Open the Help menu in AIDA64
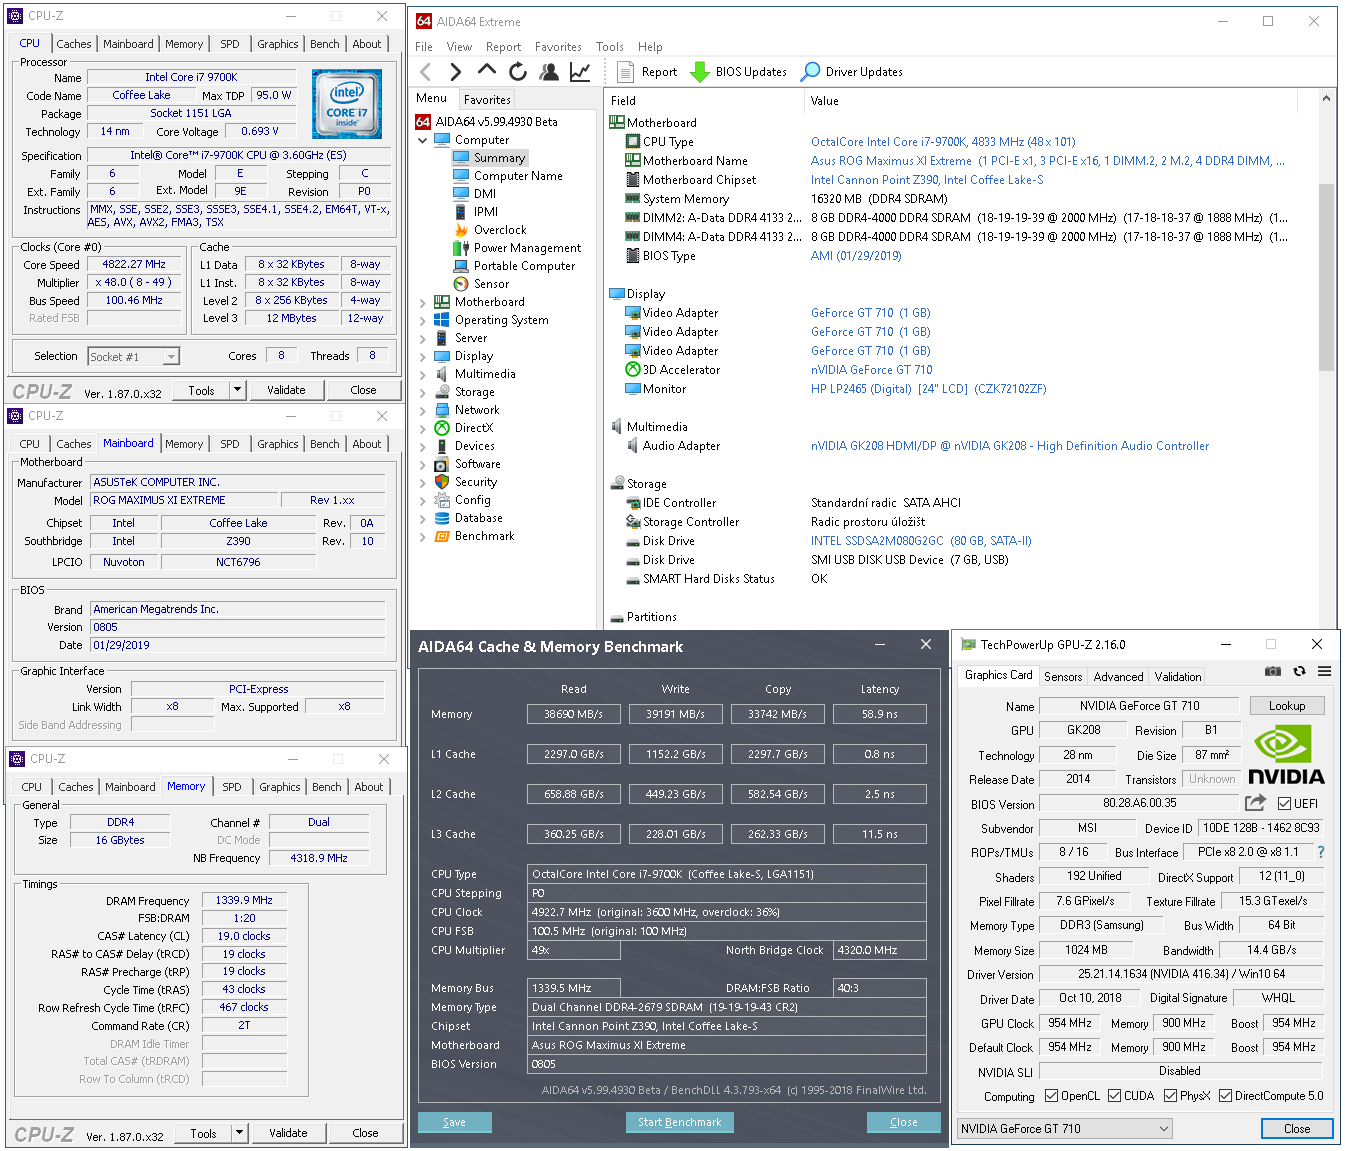Screen dimensions: 1345x1151 point(650,47)
